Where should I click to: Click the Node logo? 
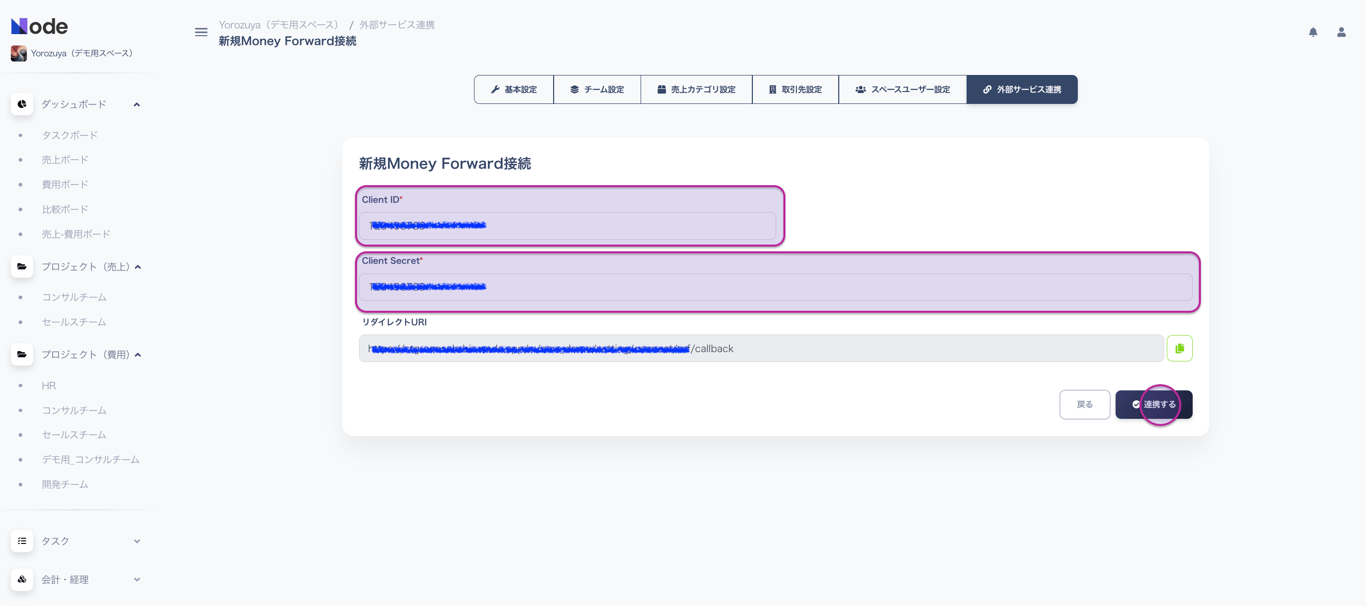click(39, 26)
